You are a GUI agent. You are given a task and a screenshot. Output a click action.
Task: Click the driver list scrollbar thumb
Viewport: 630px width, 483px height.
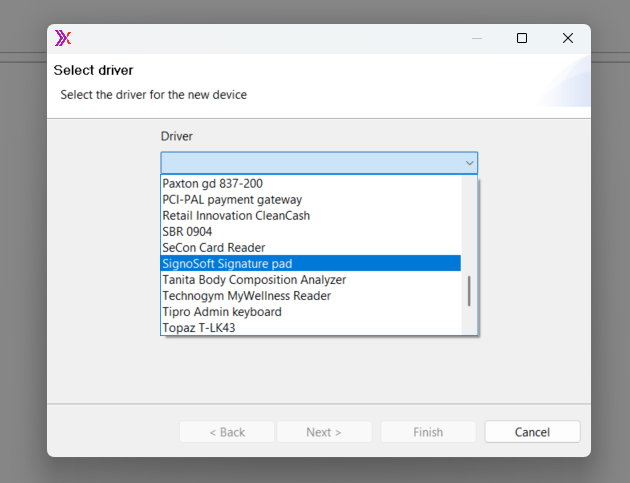tap(469, 292)
